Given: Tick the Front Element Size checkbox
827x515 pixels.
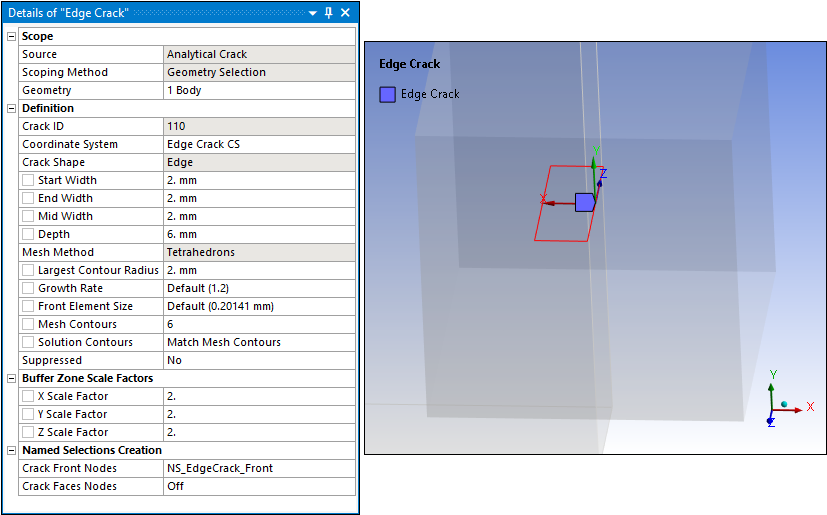Looking at the screenshot, I should (x=28, y=306).
